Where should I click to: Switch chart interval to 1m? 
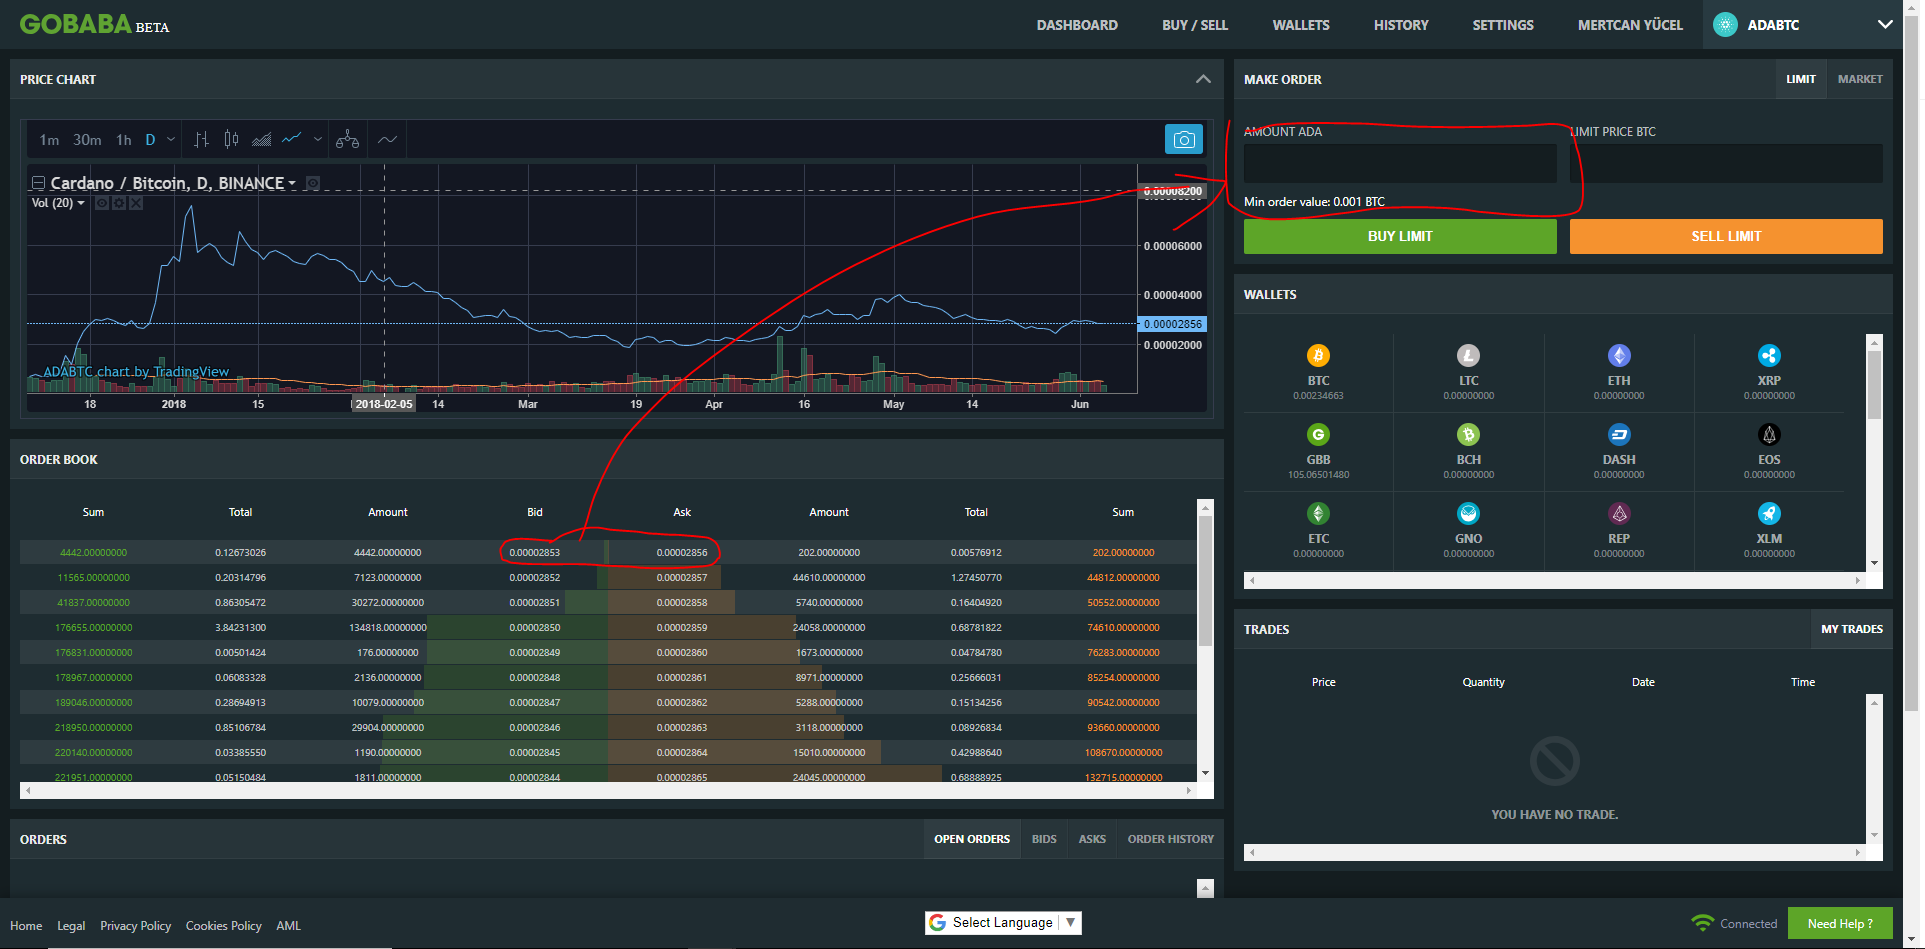click(49, 140)
